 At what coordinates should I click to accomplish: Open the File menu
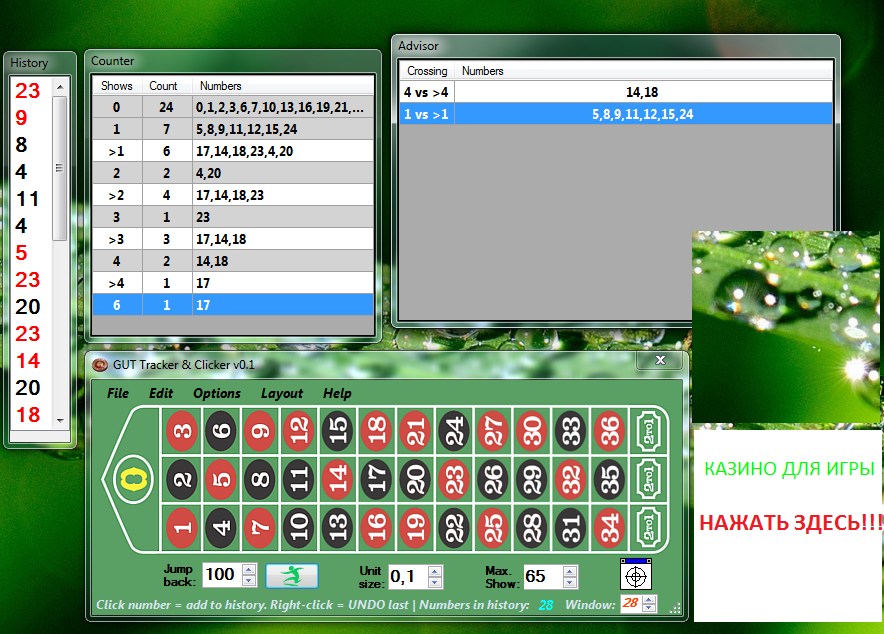pyautogui.click(x=118, y=393)
